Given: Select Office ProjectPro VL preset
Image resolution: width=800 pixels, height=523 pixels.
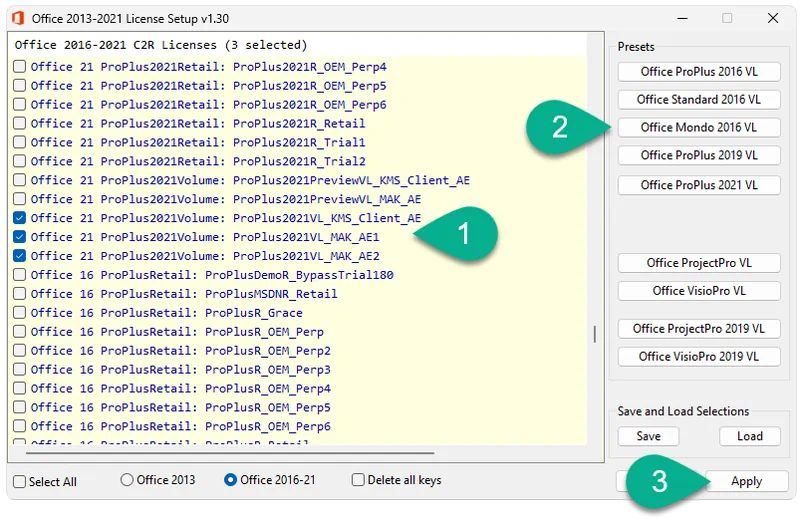Looking at the screenshot, I should [x=698, y=263].
